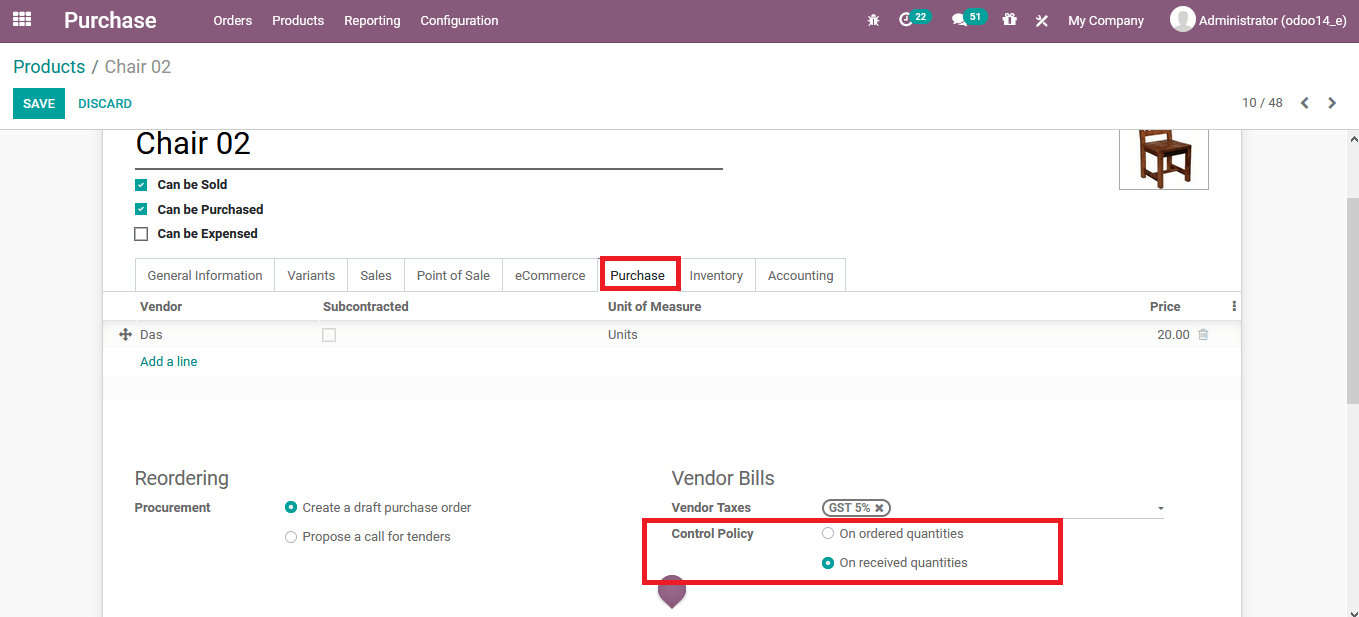Screen dimensions: 1359x617
Task: Click the drag handle on the Das vendor row
Action: 126,335
